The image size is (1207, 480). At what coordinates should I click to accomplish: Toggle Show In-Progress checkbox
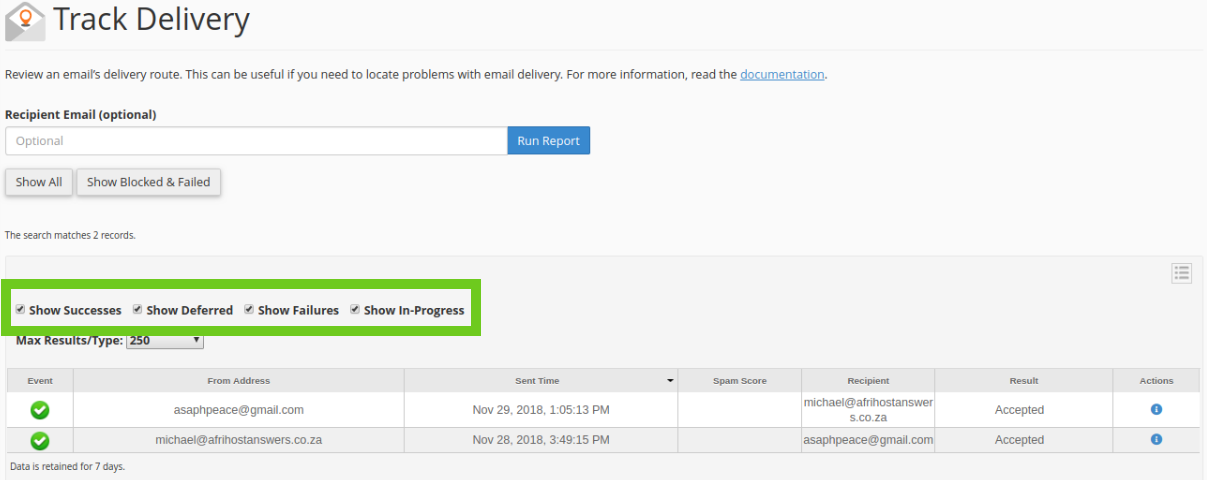point(355,310)
